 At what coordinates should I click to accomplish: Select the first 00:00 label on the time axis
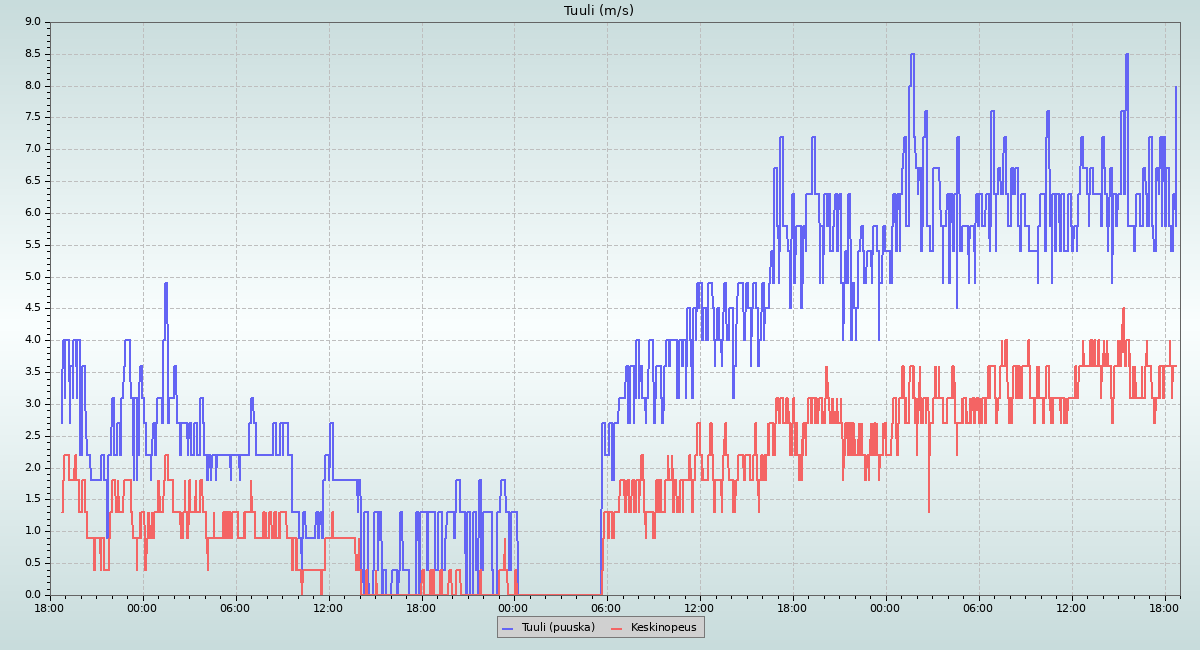click(142, 607)
